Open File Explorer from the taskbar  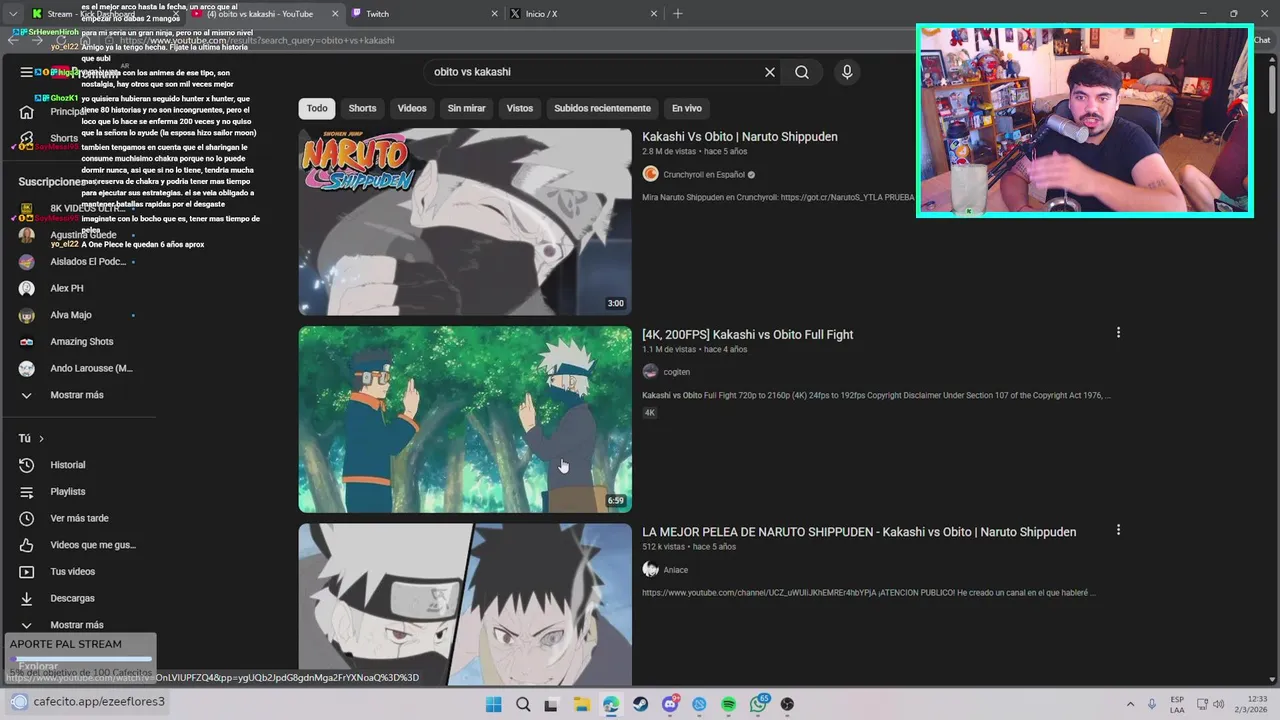[x=581, y=704]
